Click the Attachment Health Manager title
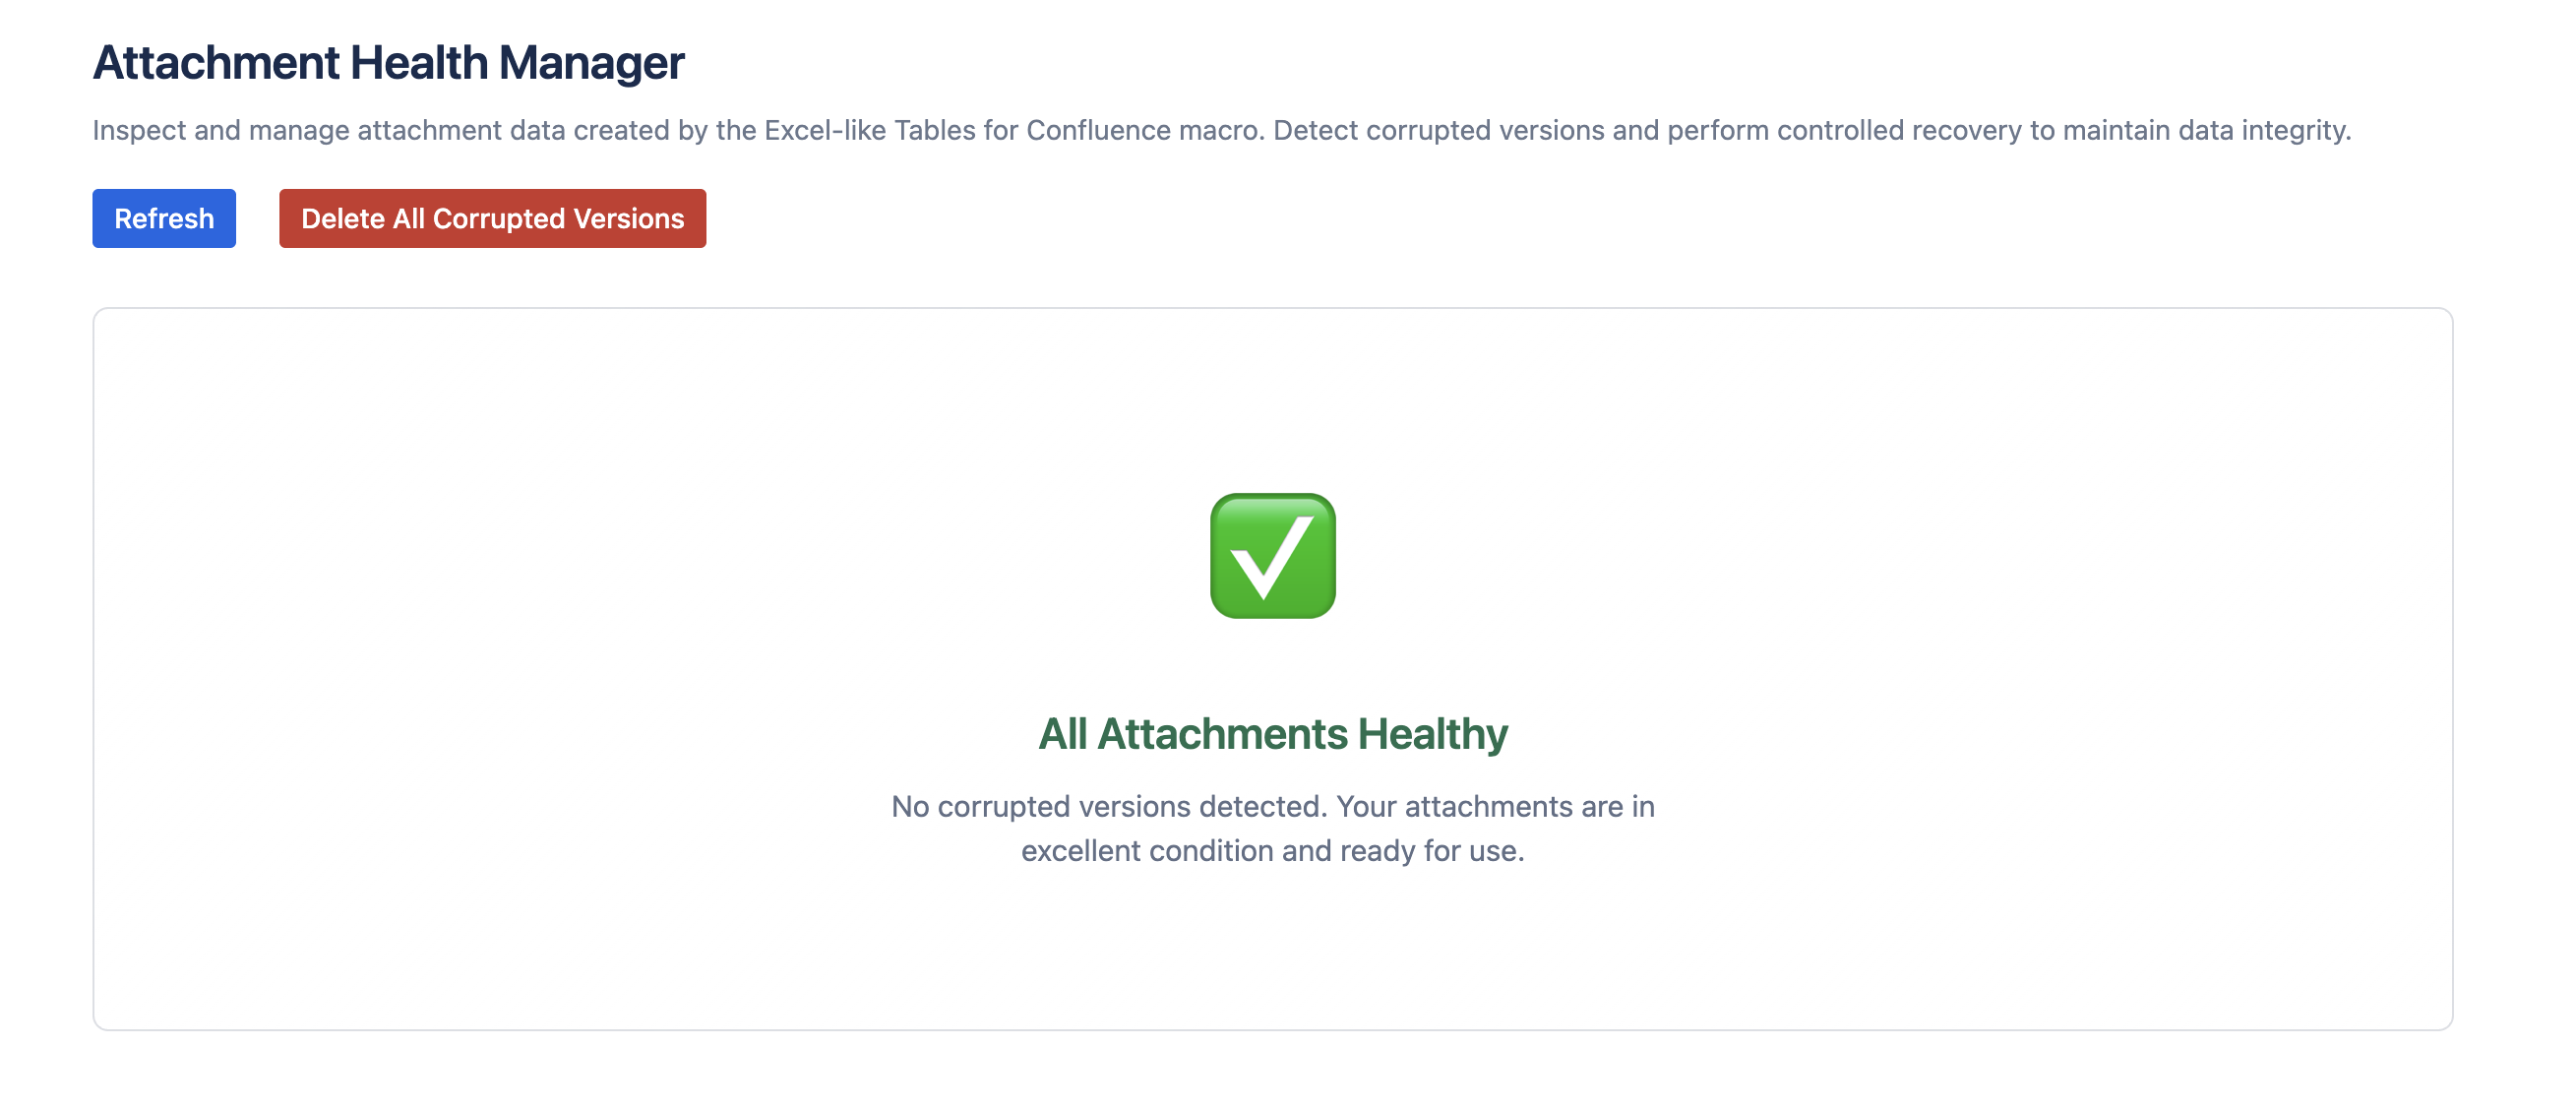 click(388, 63)
